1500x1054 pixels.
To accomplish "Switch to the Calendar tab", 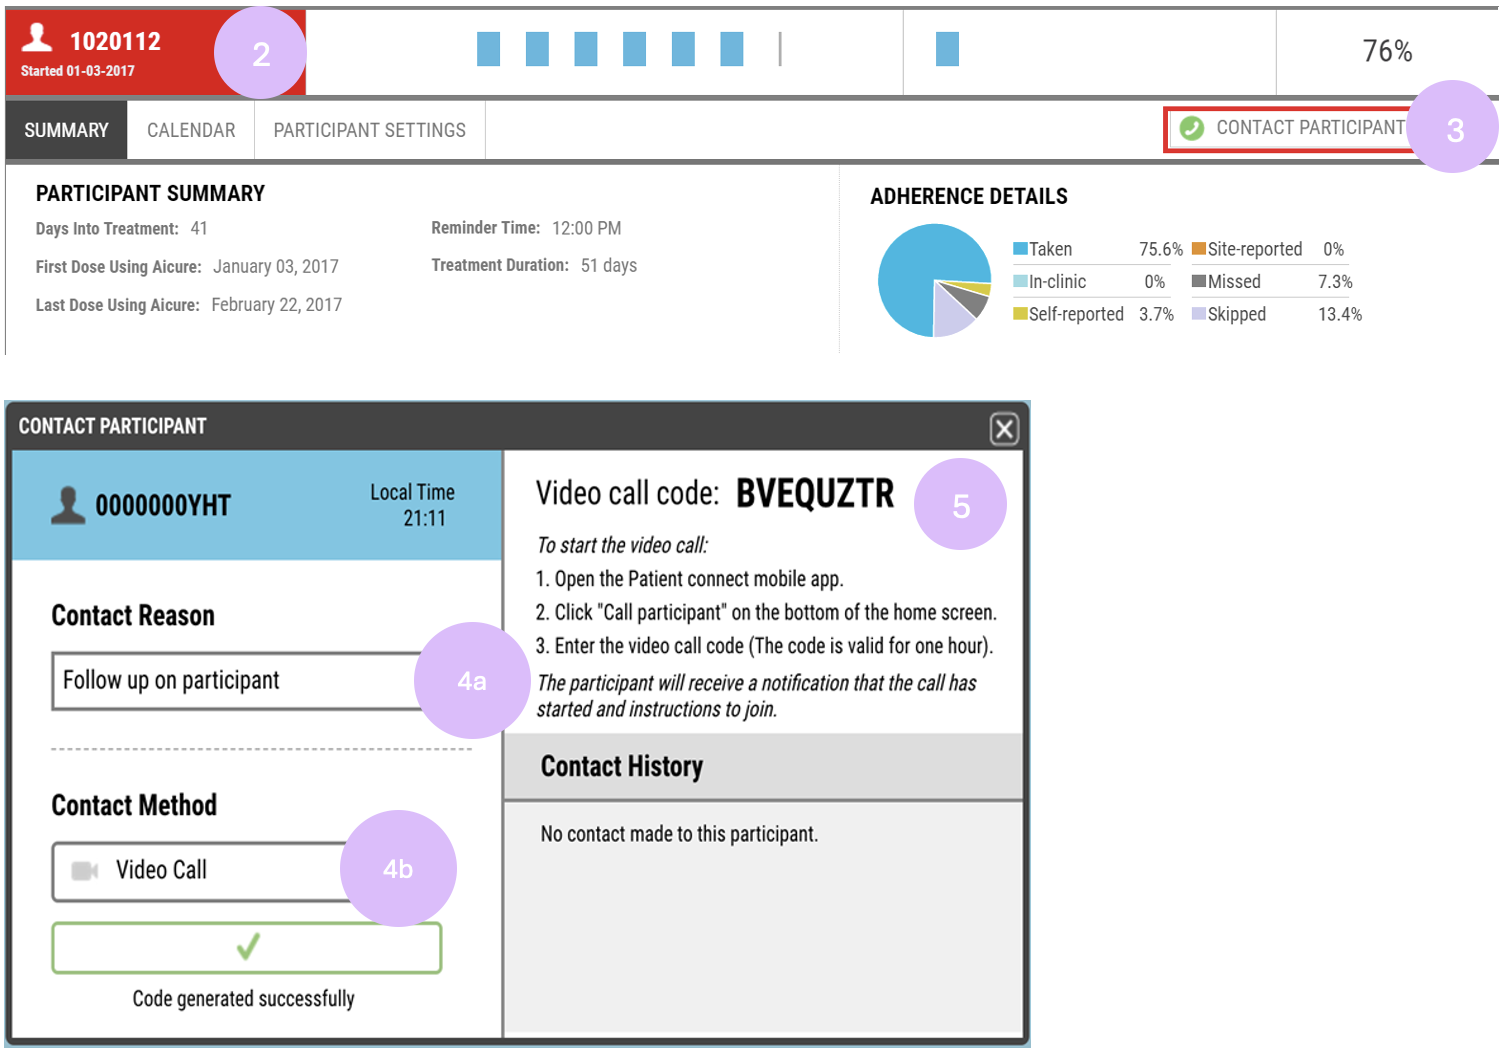I will click(x=191, y=130).
